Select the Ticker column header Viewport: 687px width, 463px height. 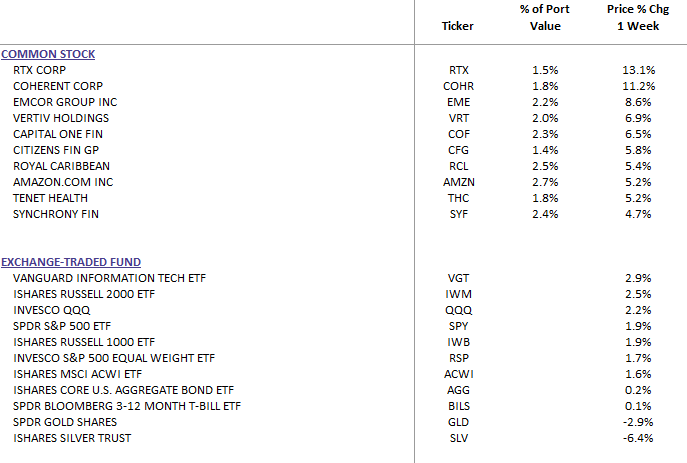tap(458, 26)
